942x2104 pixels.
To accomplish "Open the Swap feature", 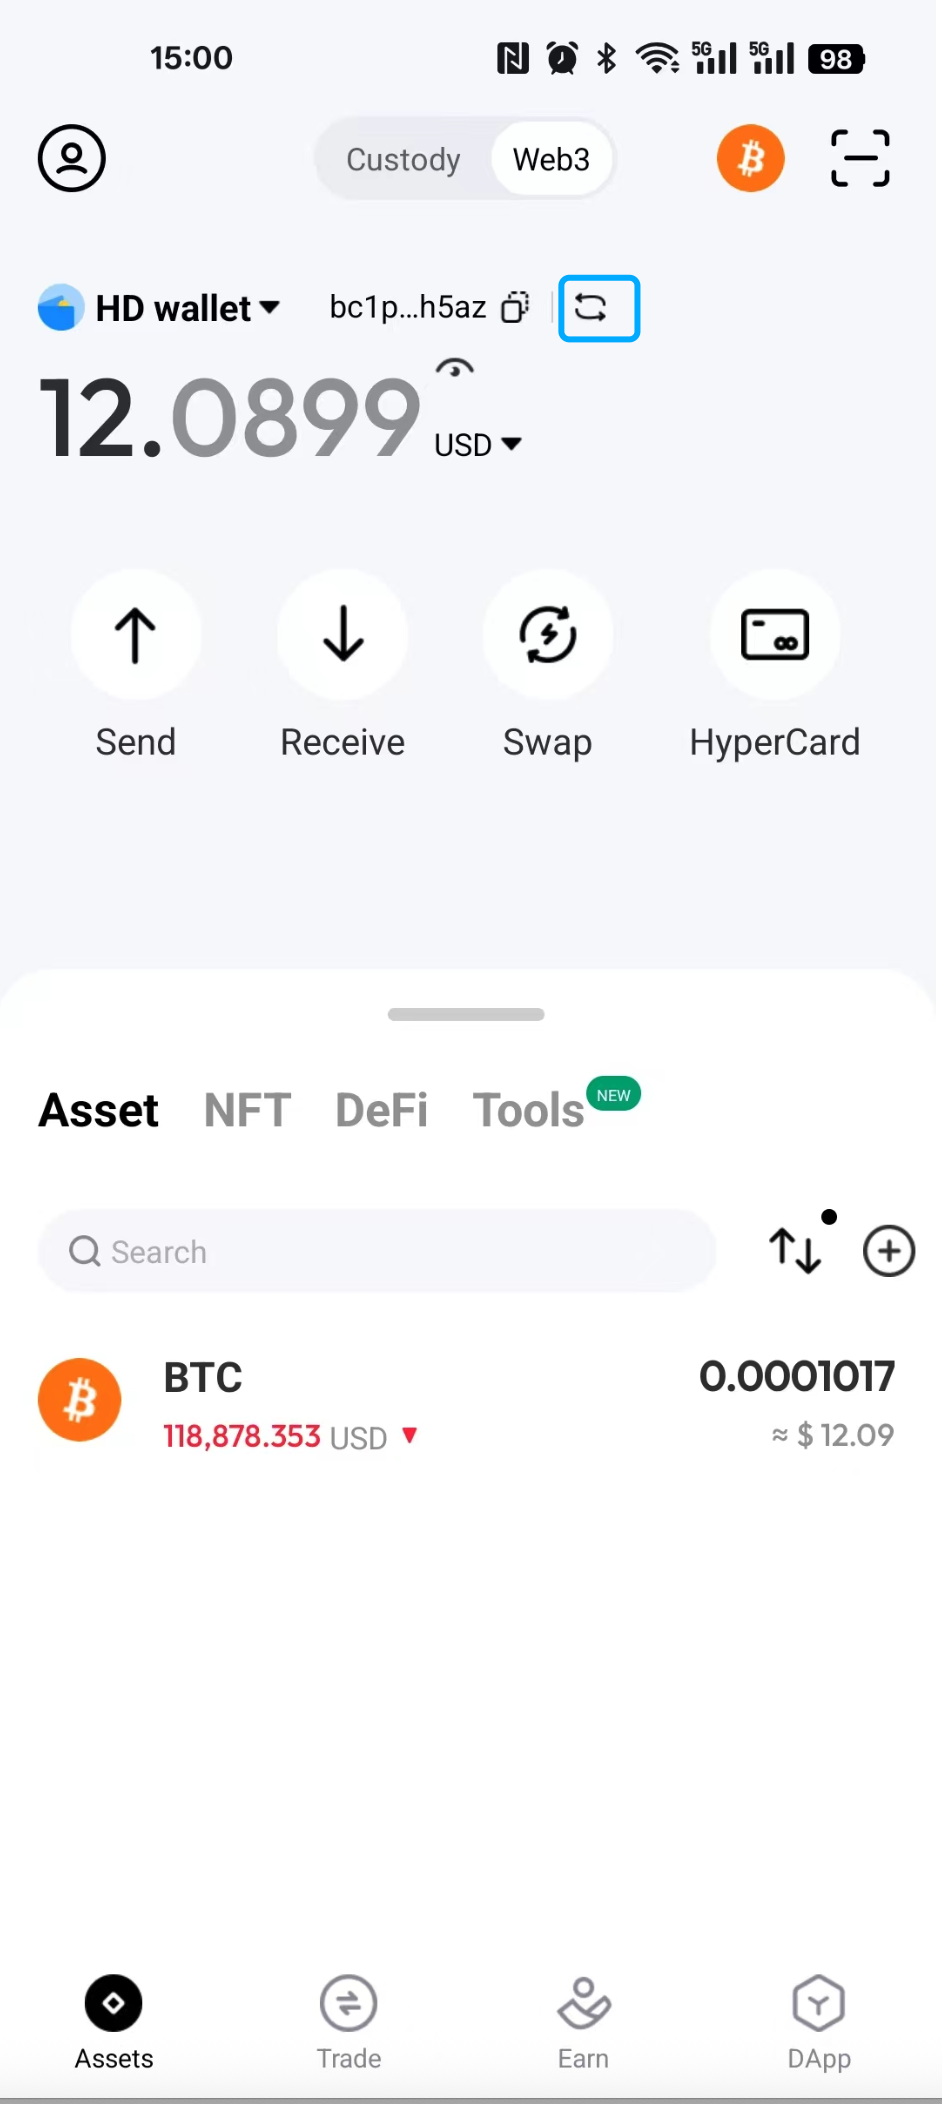I will (548, 635).
